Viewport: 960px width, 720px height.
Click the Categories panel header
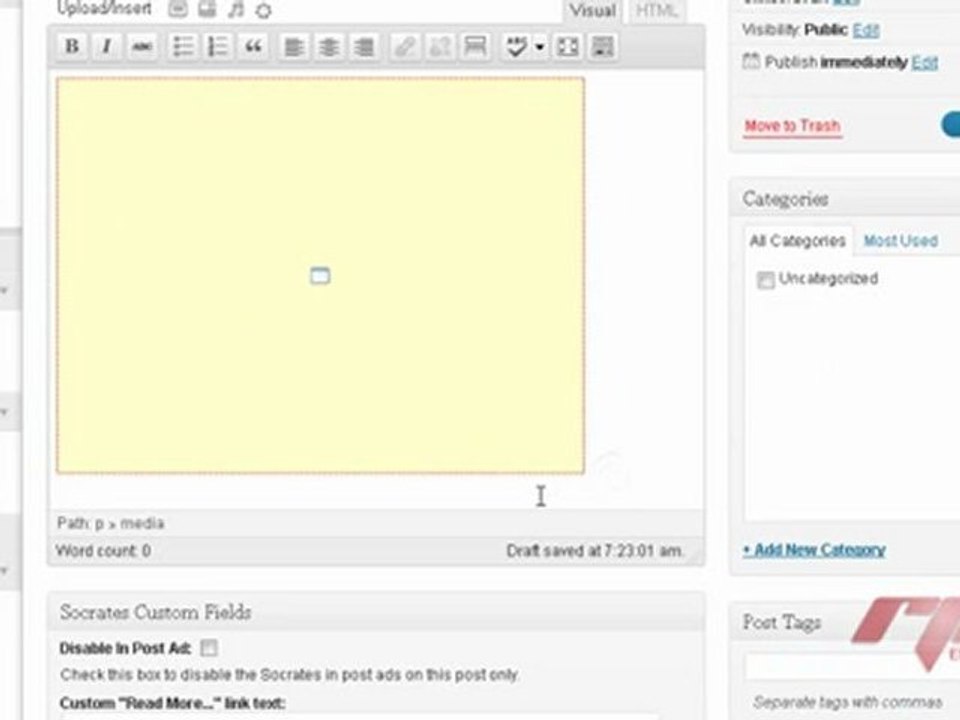tap(845, 199)
